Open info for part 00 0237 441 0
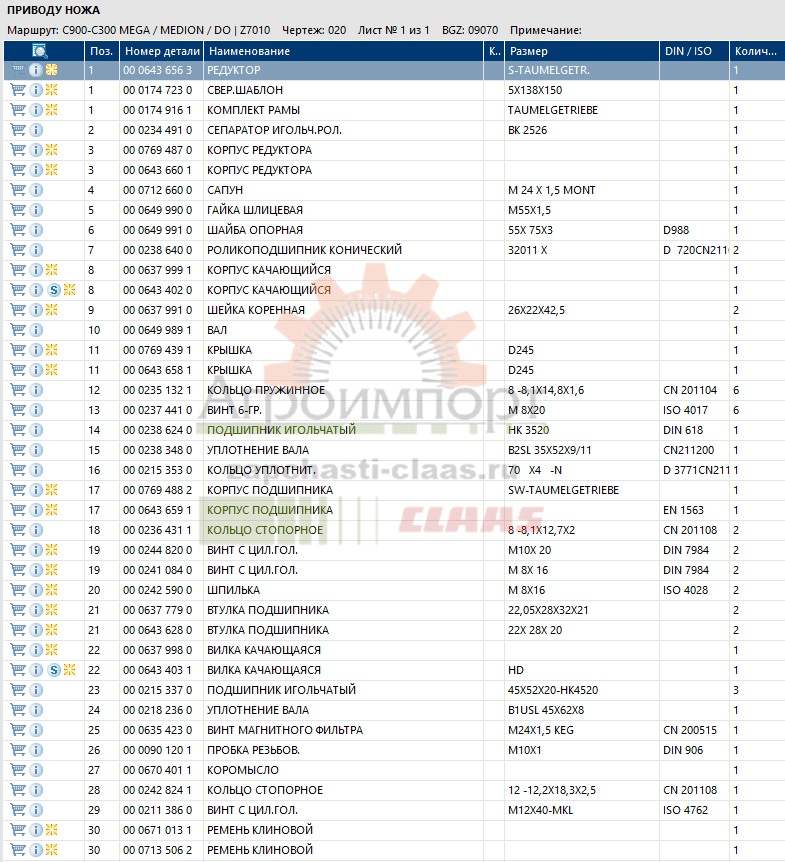 coord(36,410)
